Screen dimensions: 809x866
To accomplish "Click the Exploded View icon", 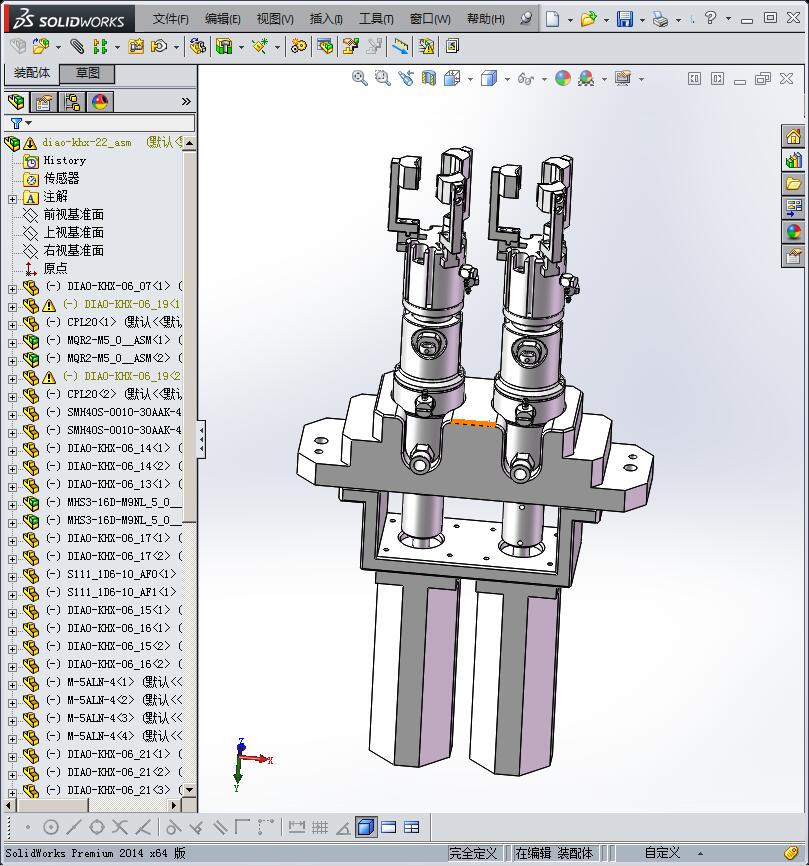I will (351, 46).
